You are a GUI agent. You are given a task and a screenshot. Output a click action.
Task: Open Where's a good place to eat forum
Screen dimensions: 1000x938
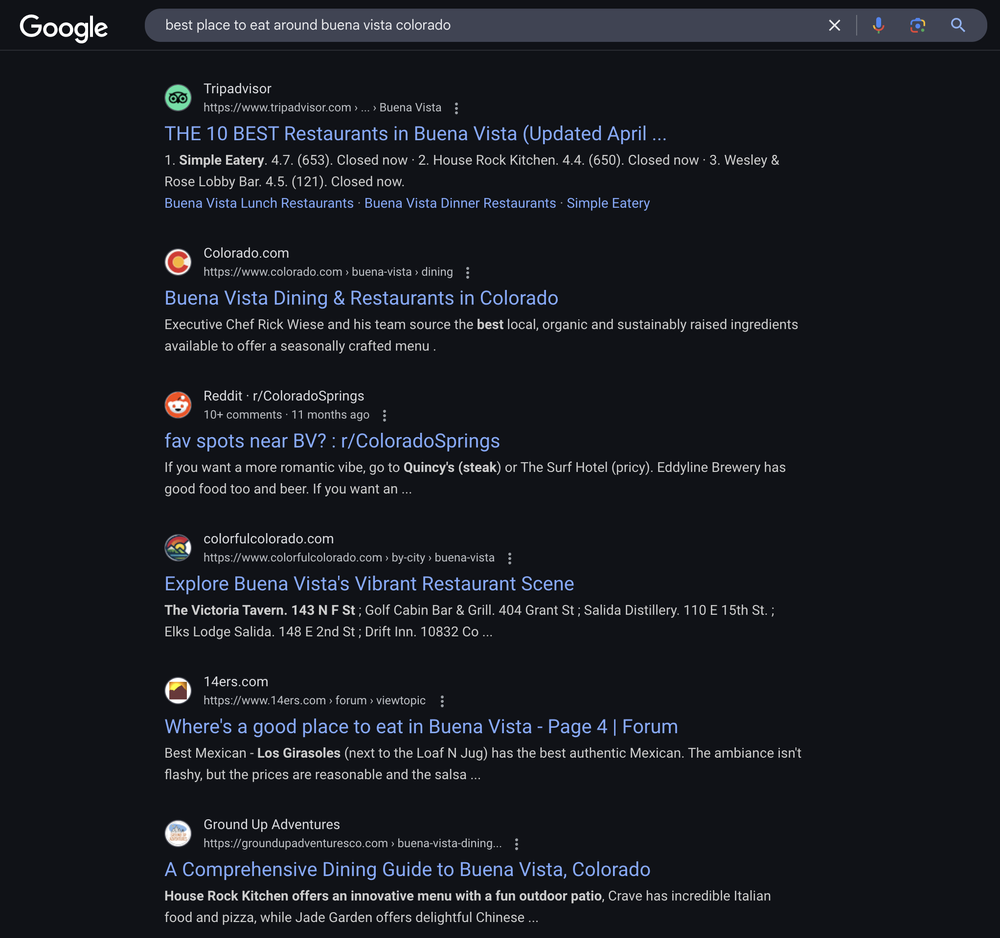(421, 727)
